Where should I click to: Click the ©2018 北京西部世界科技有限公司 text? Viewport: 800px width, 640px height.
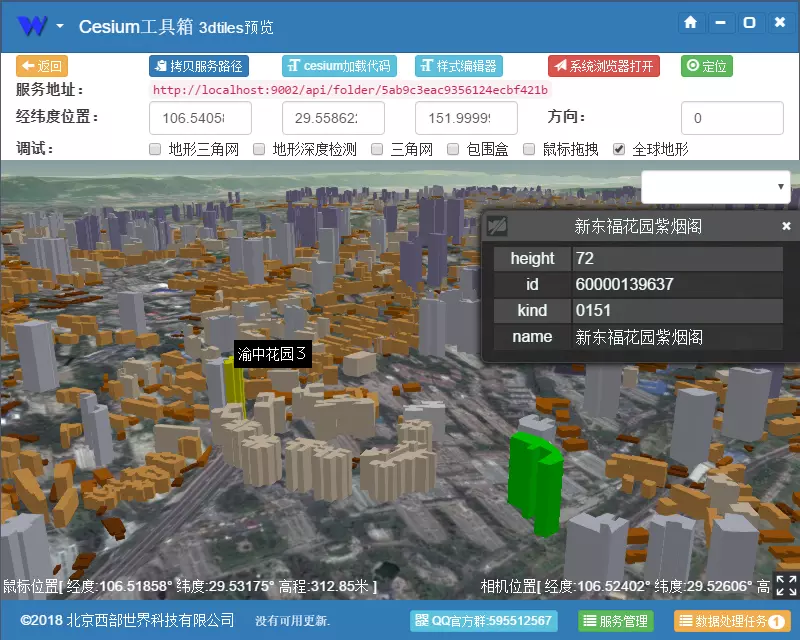tap(127, 620)
